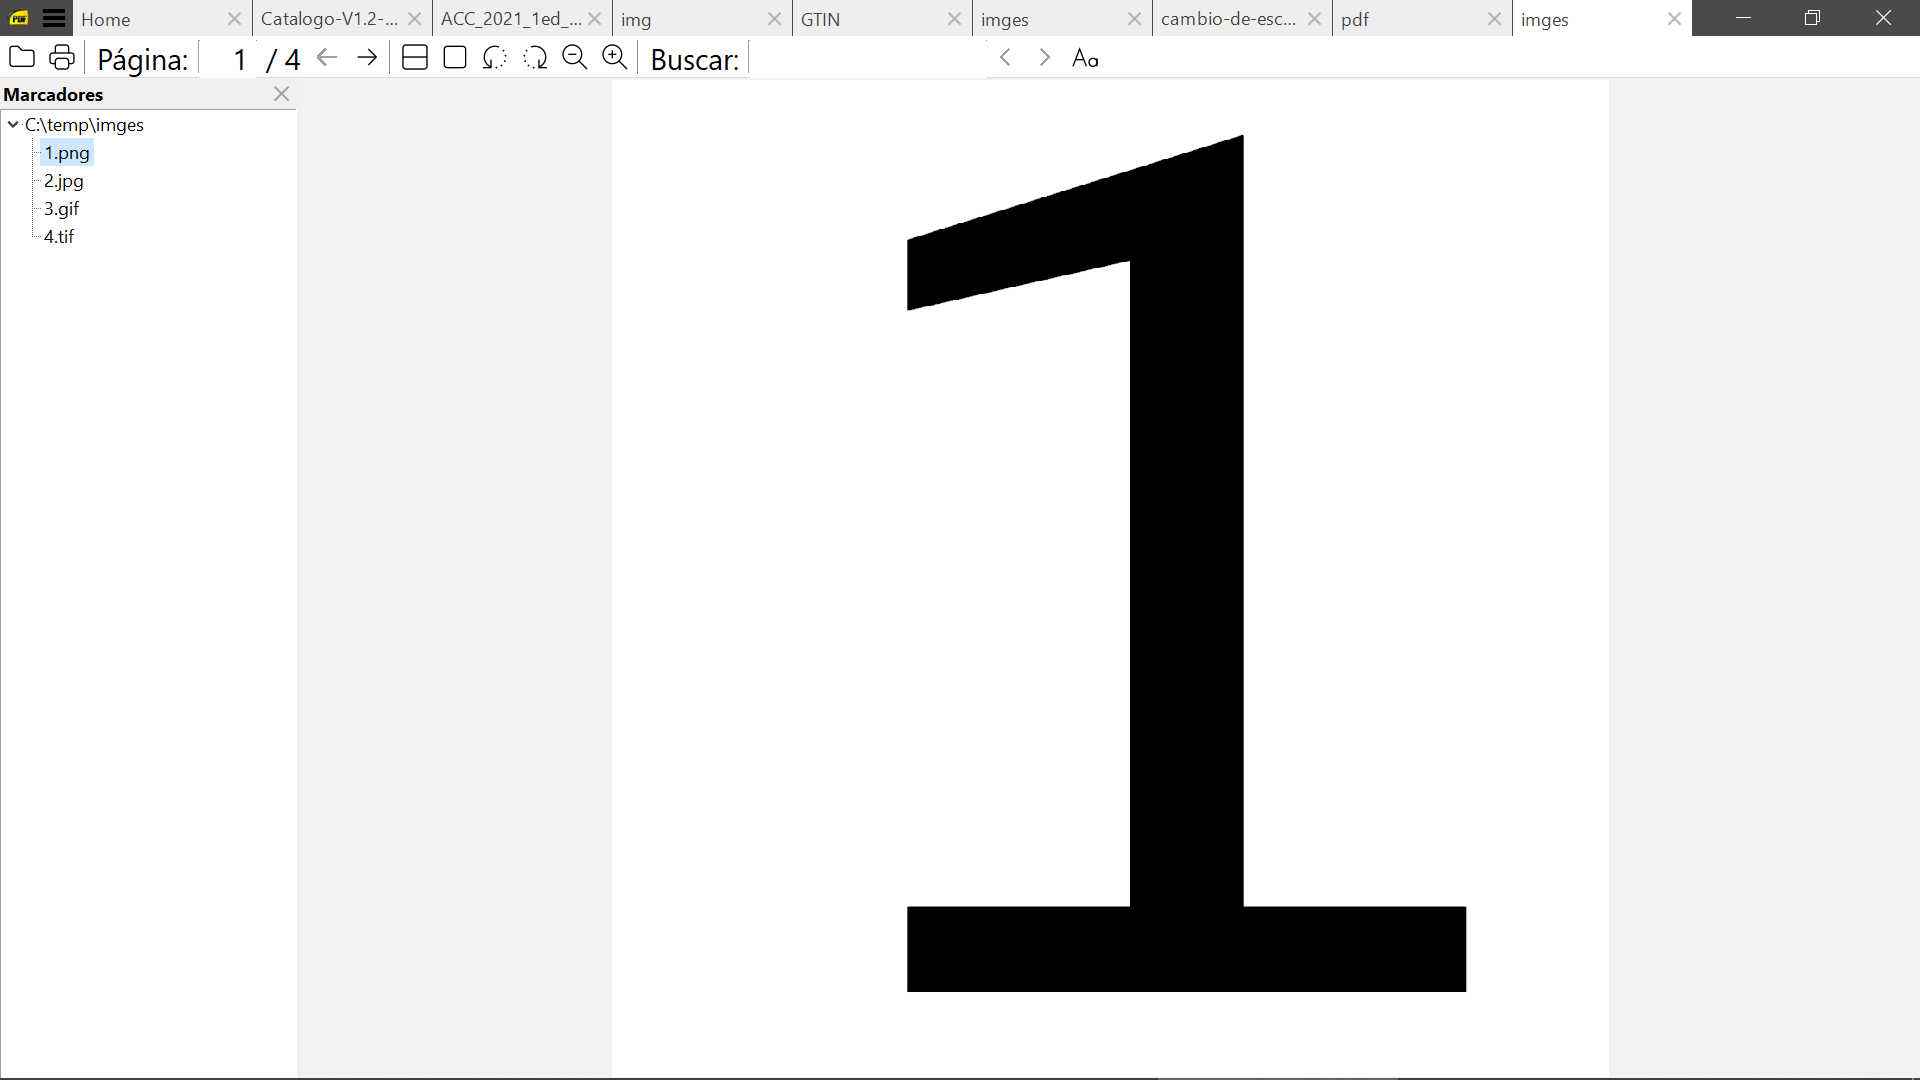Screen dimensions: 1920x1080
Task: Click the print icon
Action: [x=62, y=58]
